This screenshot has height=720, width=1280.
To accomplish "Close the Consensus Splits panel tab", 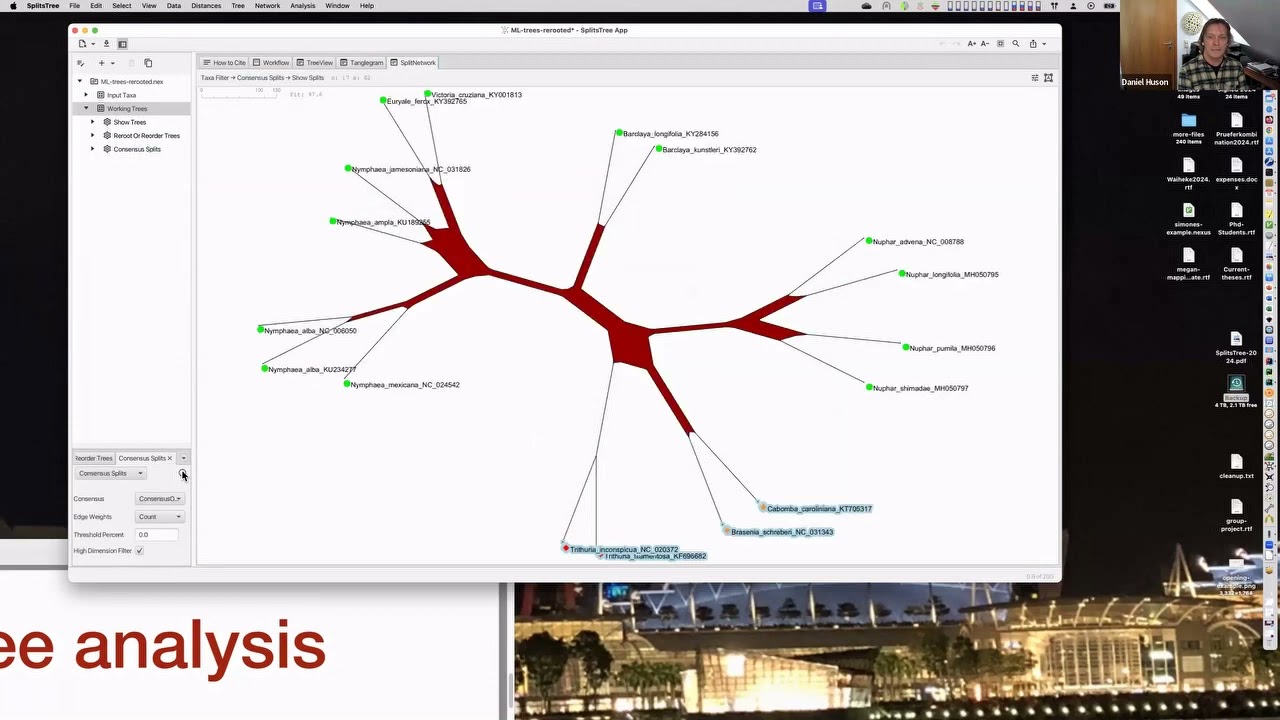I will 169,458.
